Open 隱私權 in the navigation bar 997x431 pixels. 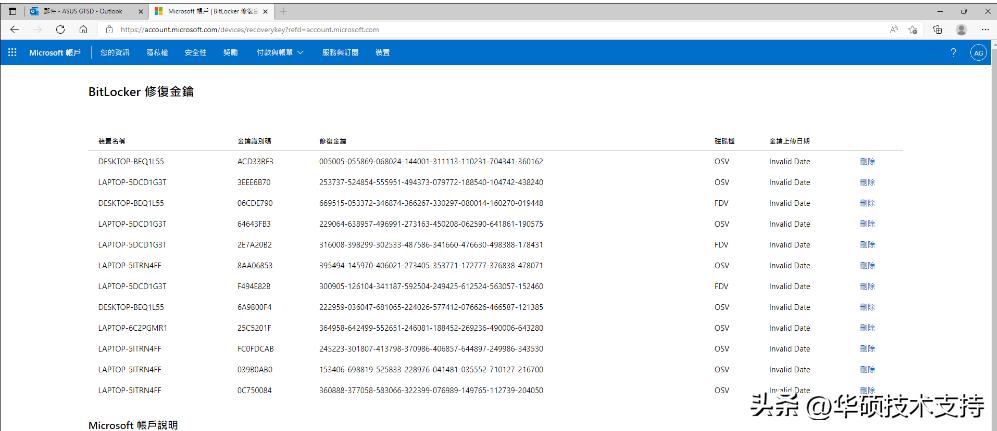pyautogui.click(x=157, y=53)
